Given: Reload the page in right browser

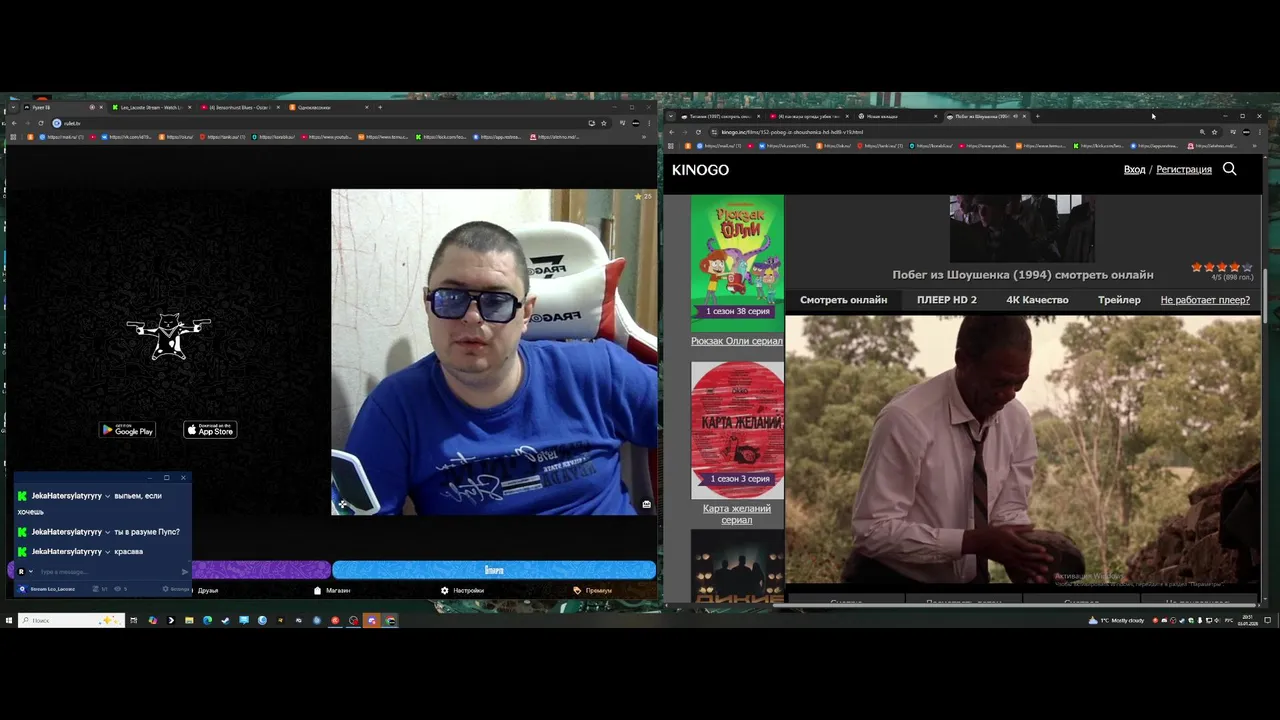Looking at the screenshot, I should pos(698,132).
